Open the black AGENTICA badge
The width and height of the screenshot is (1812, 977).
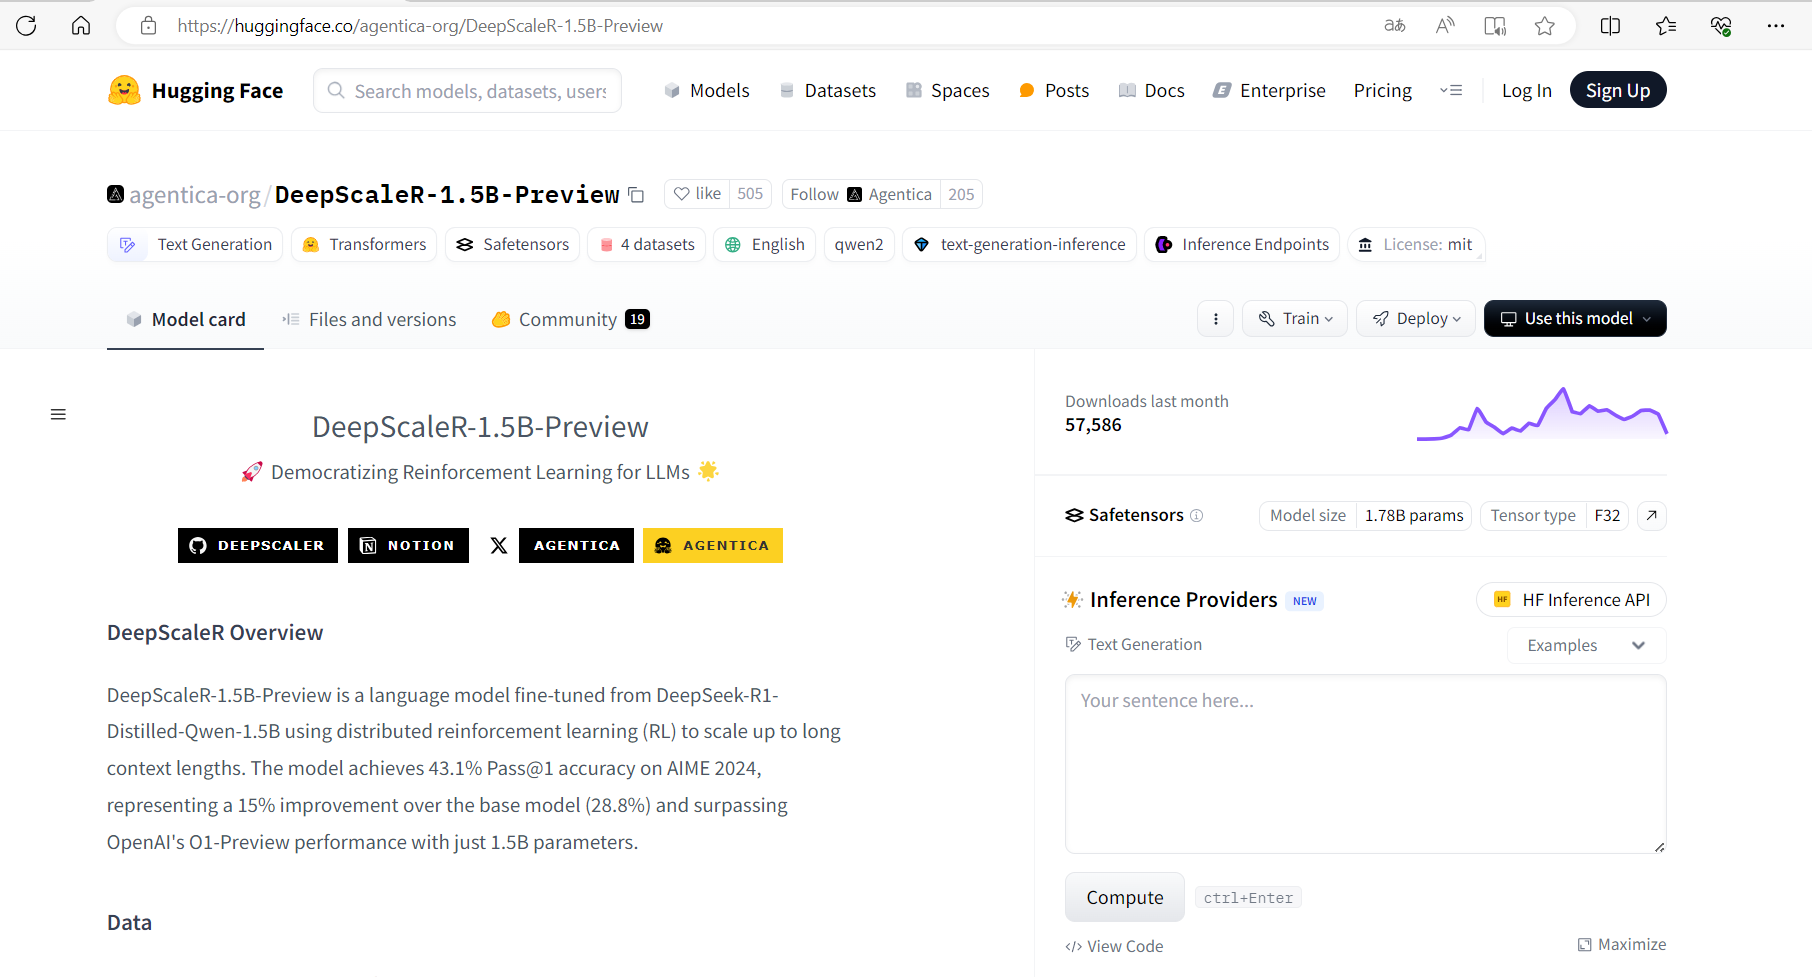tap(576, 545)
